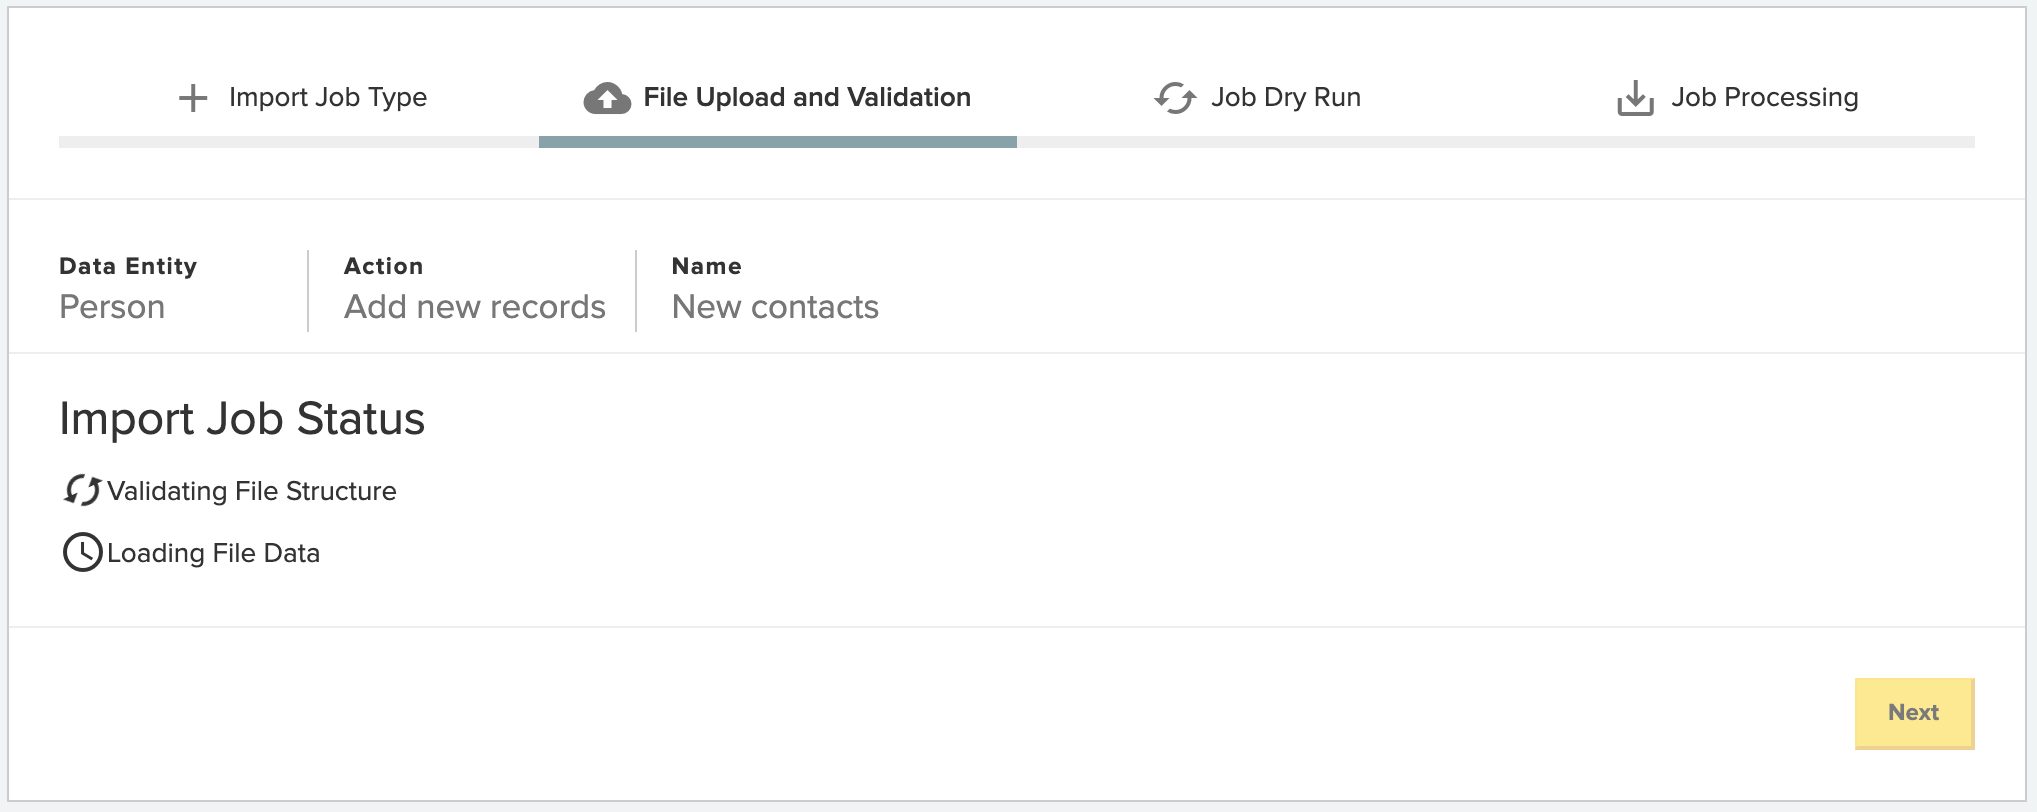Click the Loading File Data status text
The image size is (2037, 812).
click(213, 553)
